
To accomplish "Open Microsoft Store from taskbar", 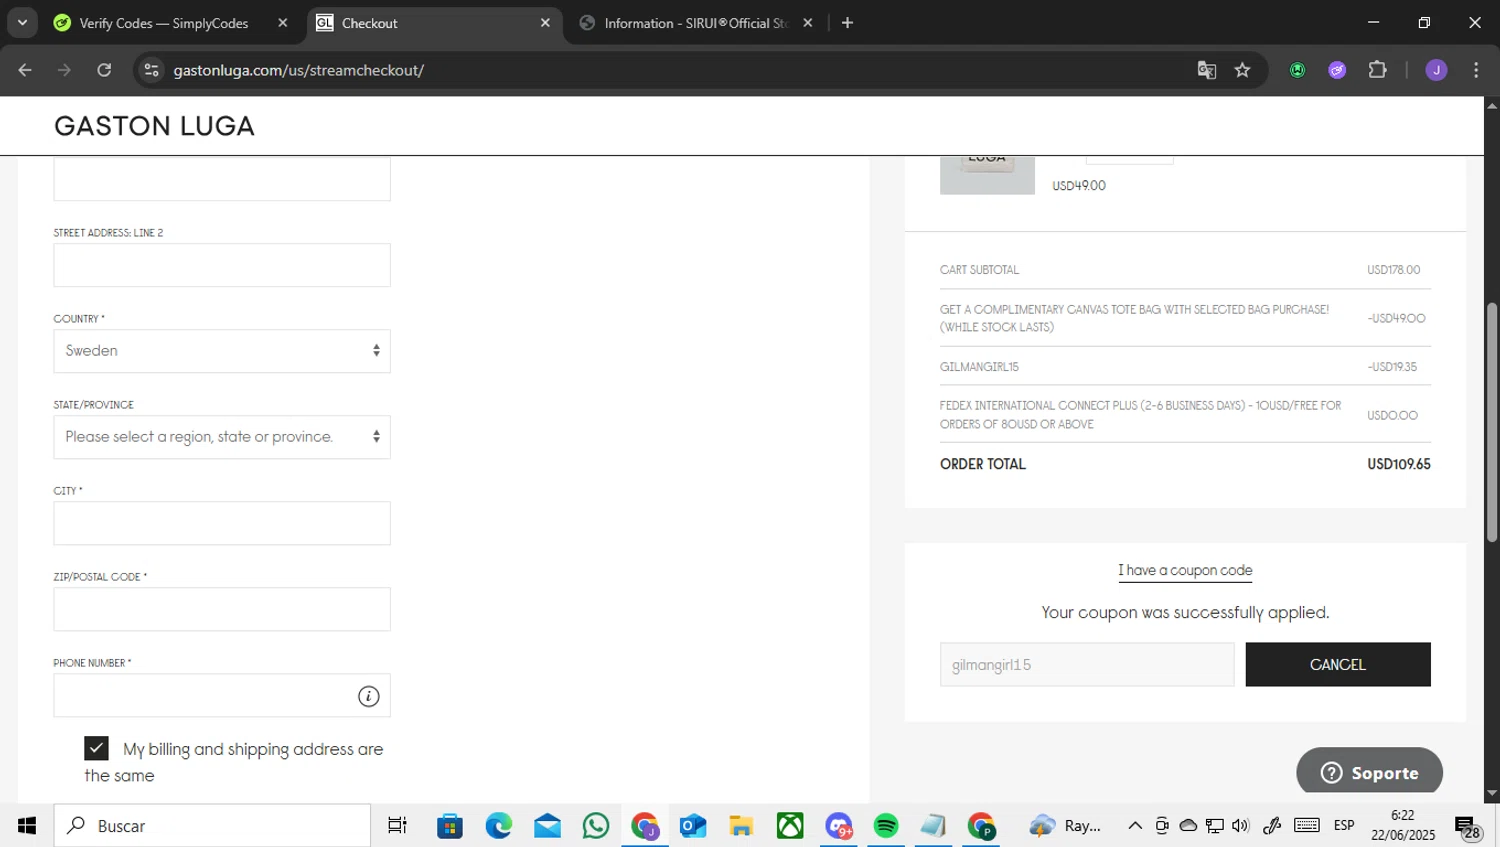I will (x=450, y=825).
